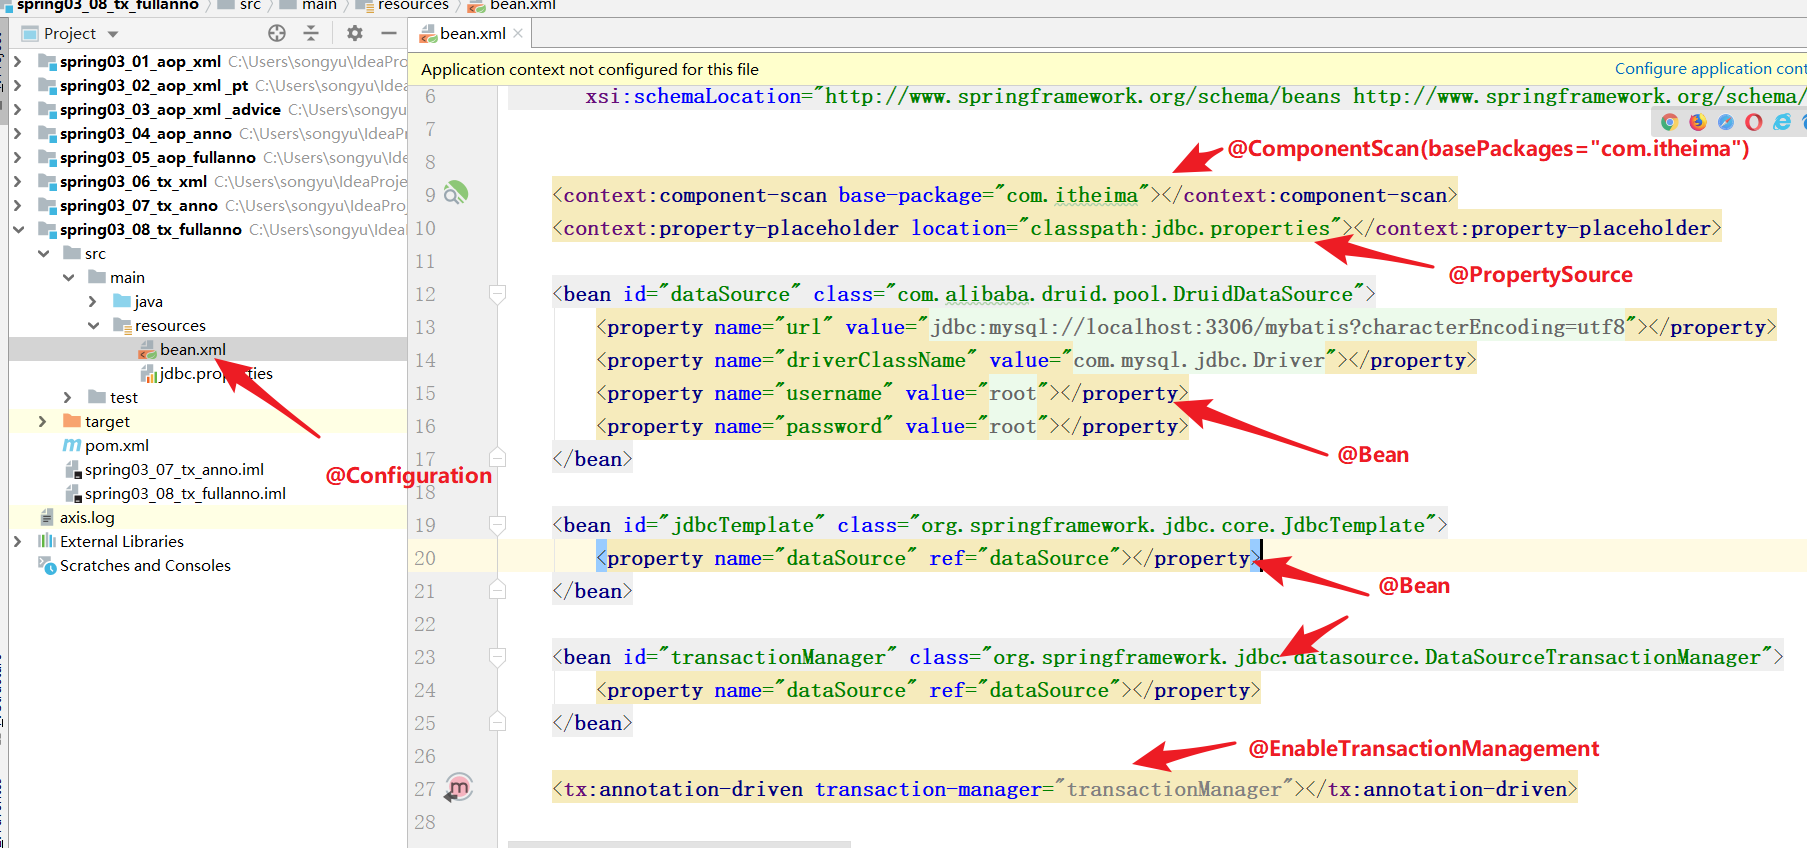Expand the test folder
The image size is (1807, 848).
coord(68,397)
